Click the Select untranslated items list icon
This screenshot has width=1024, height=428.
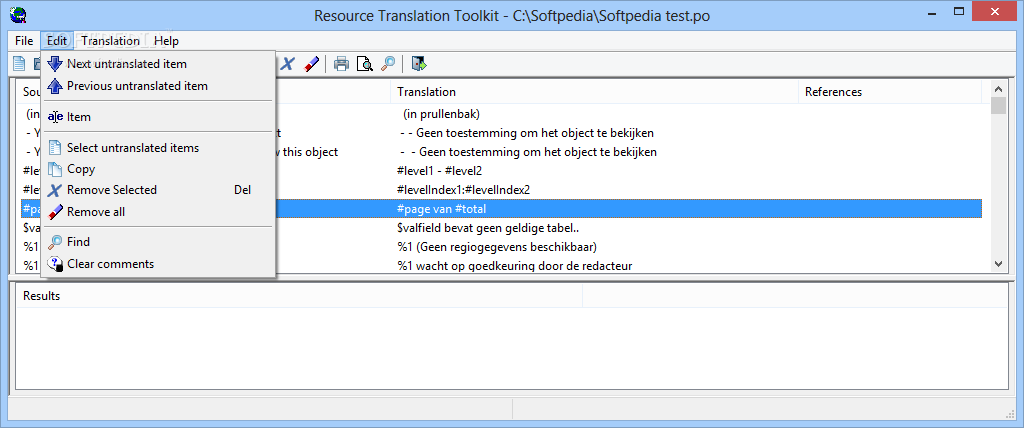point(56,148)
